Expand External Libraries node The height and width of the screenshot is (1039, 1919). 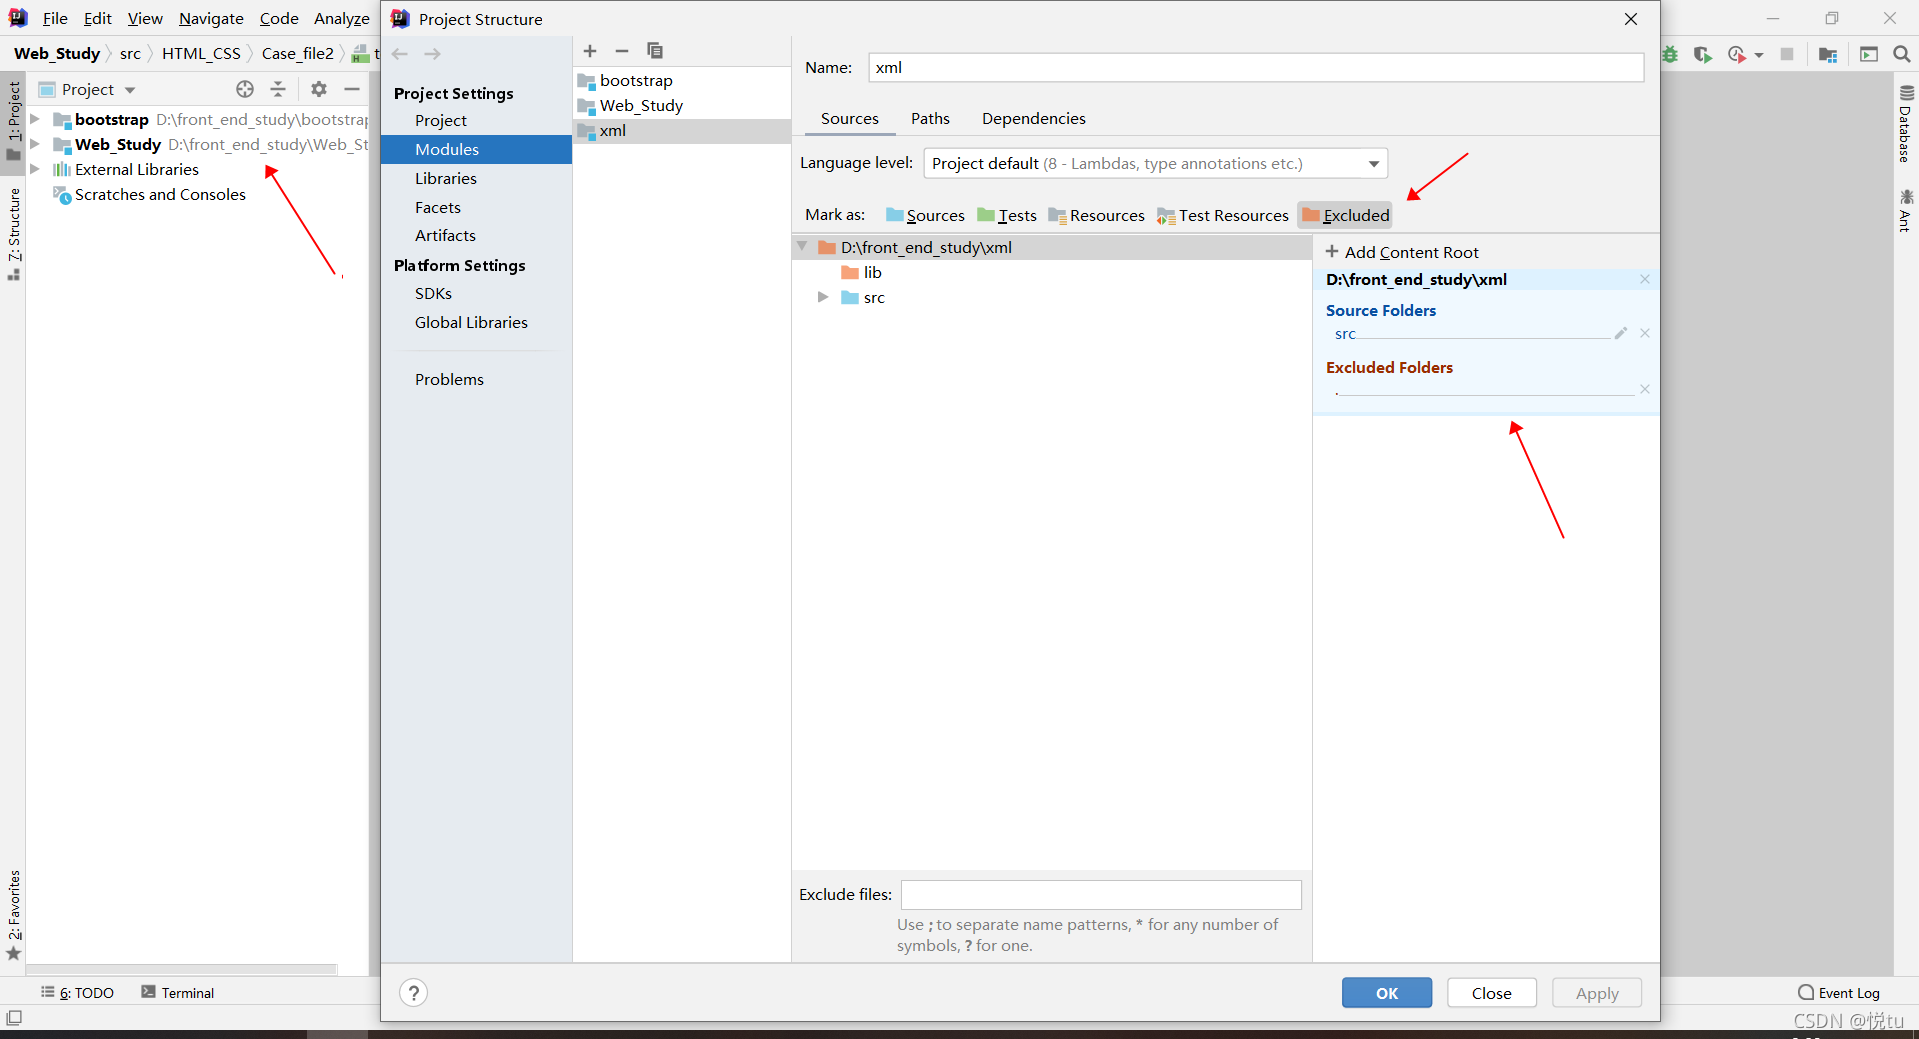[35, 169]
